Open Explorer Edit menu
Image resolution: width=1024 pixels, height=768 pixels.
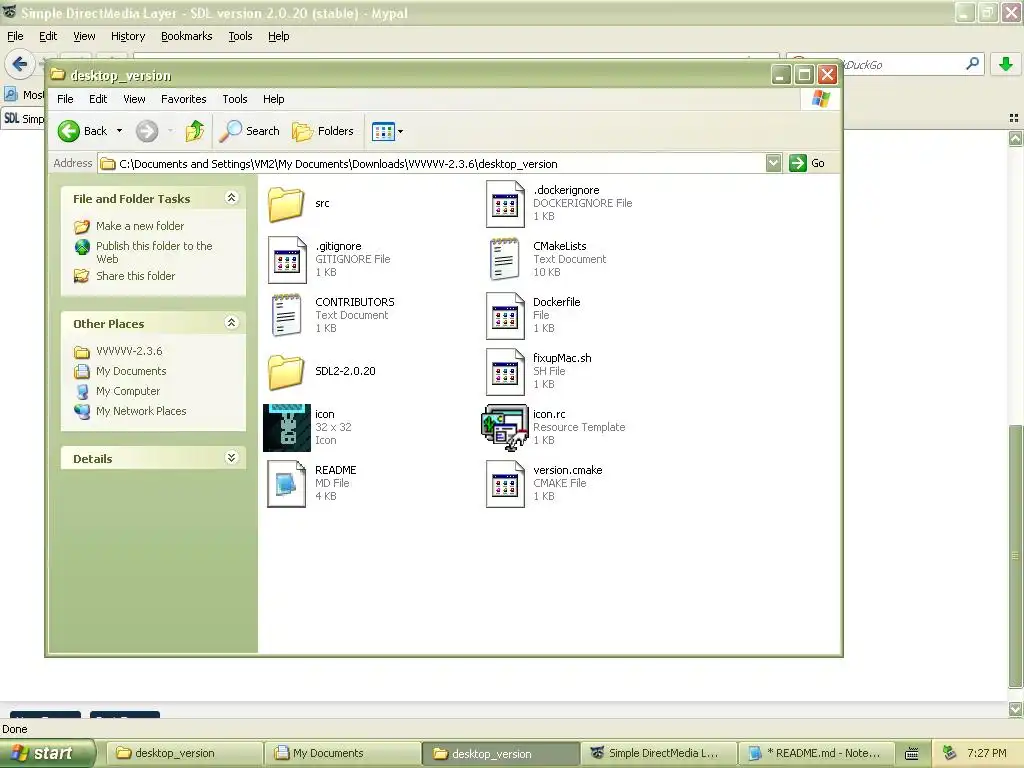[x=98, y=99]
